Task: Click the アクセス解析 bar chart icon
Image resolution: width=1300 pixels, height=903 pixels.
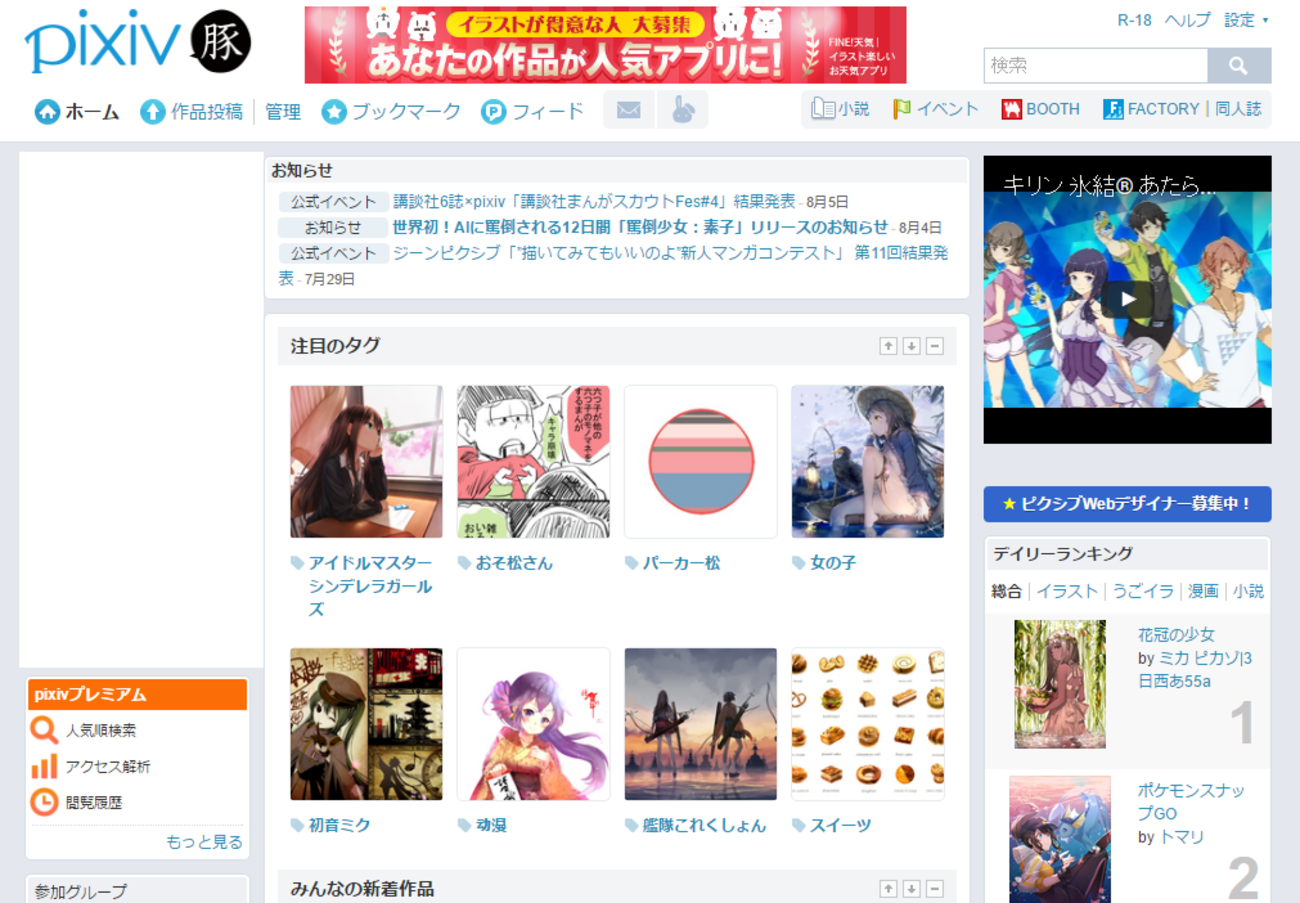Action: (x=44, y=766)
